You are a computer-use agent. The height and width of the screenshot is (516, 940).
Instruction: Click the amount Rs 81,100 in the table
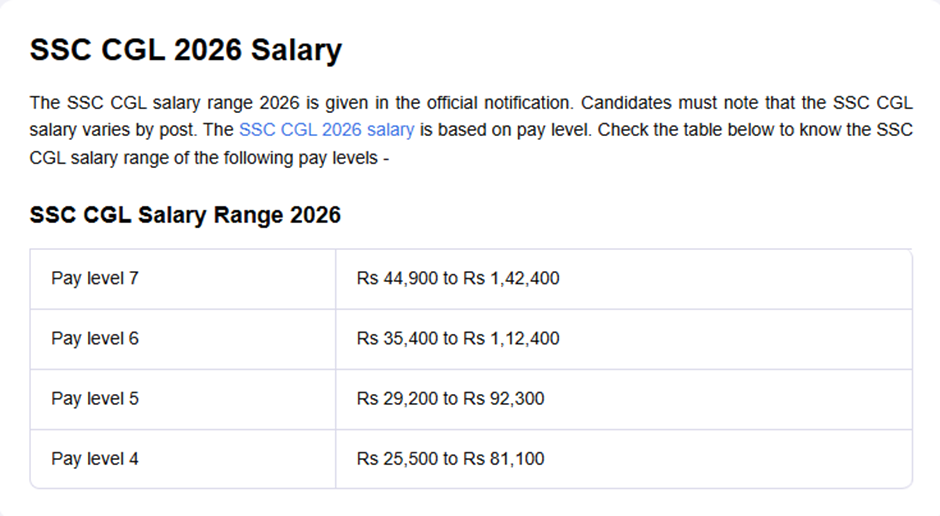tap(504, 458)
